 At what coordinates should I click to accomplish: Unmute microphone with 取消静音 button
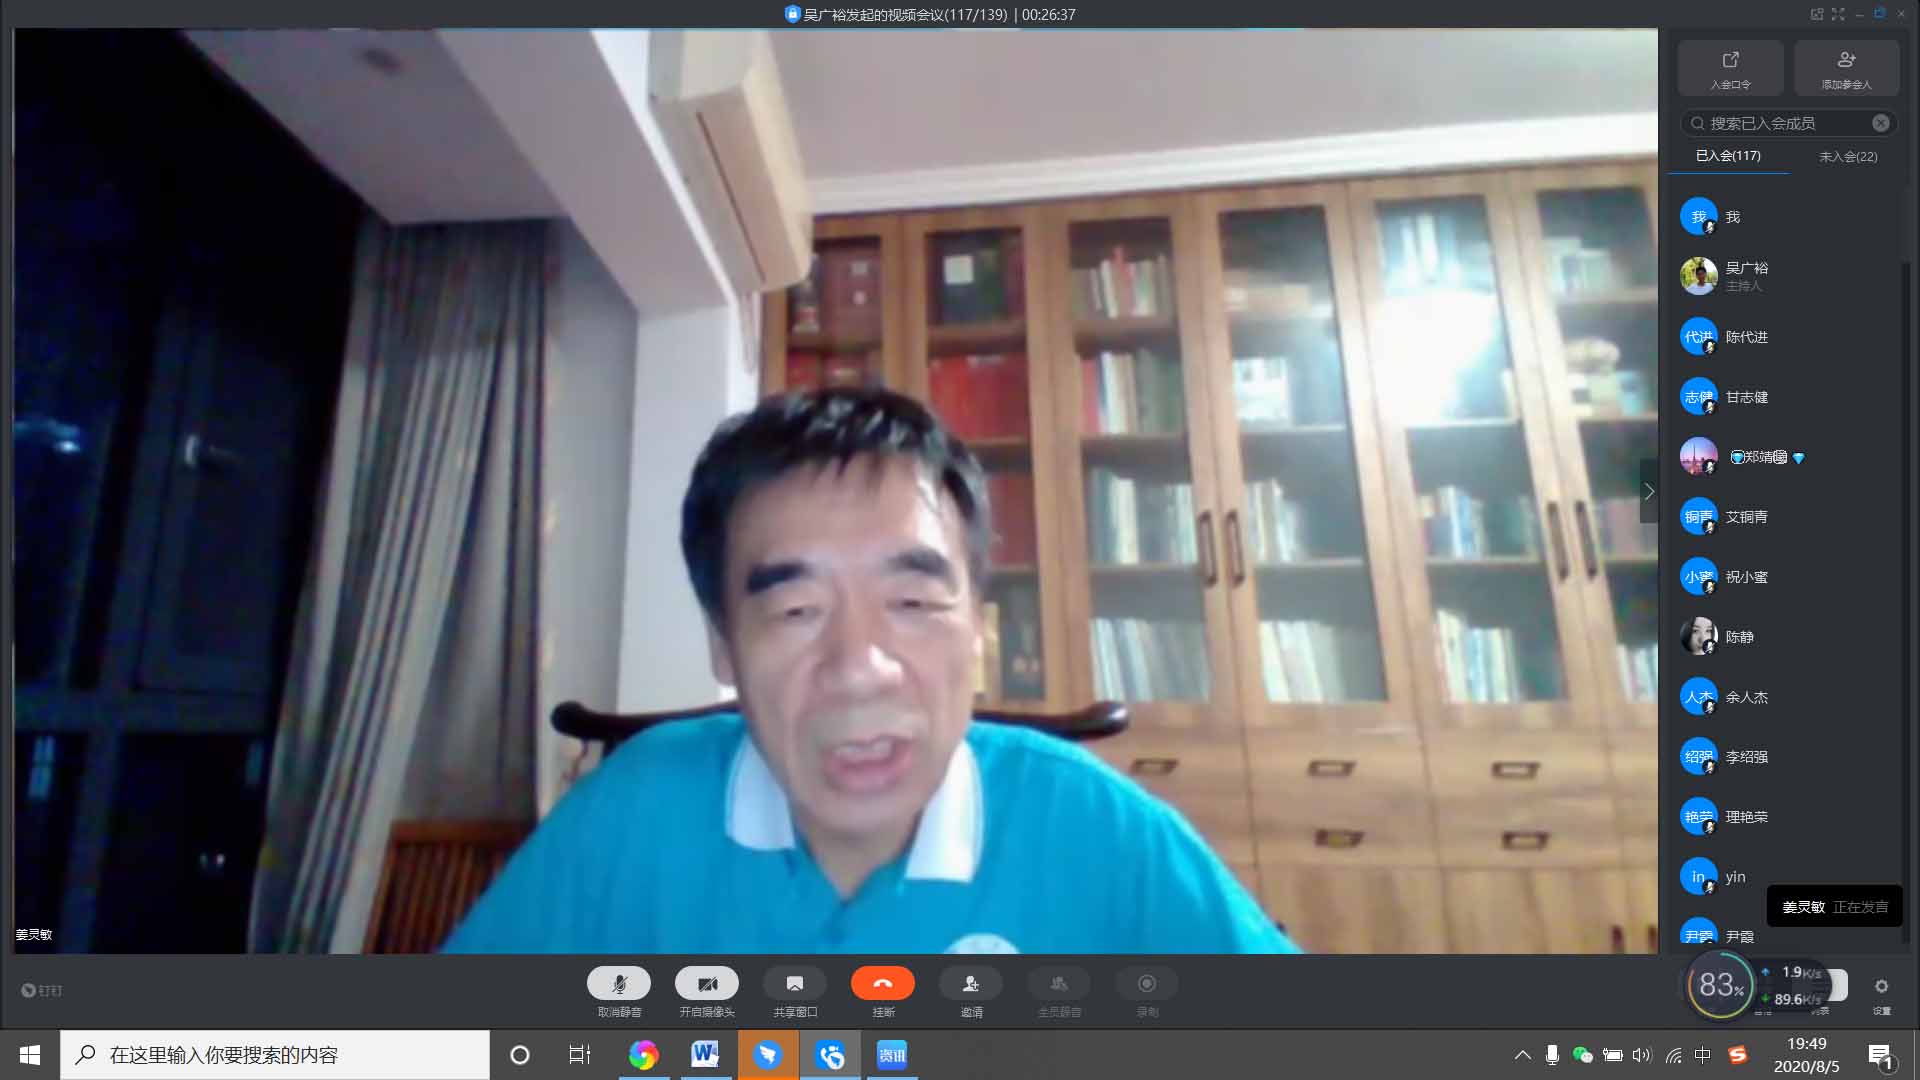618,984
